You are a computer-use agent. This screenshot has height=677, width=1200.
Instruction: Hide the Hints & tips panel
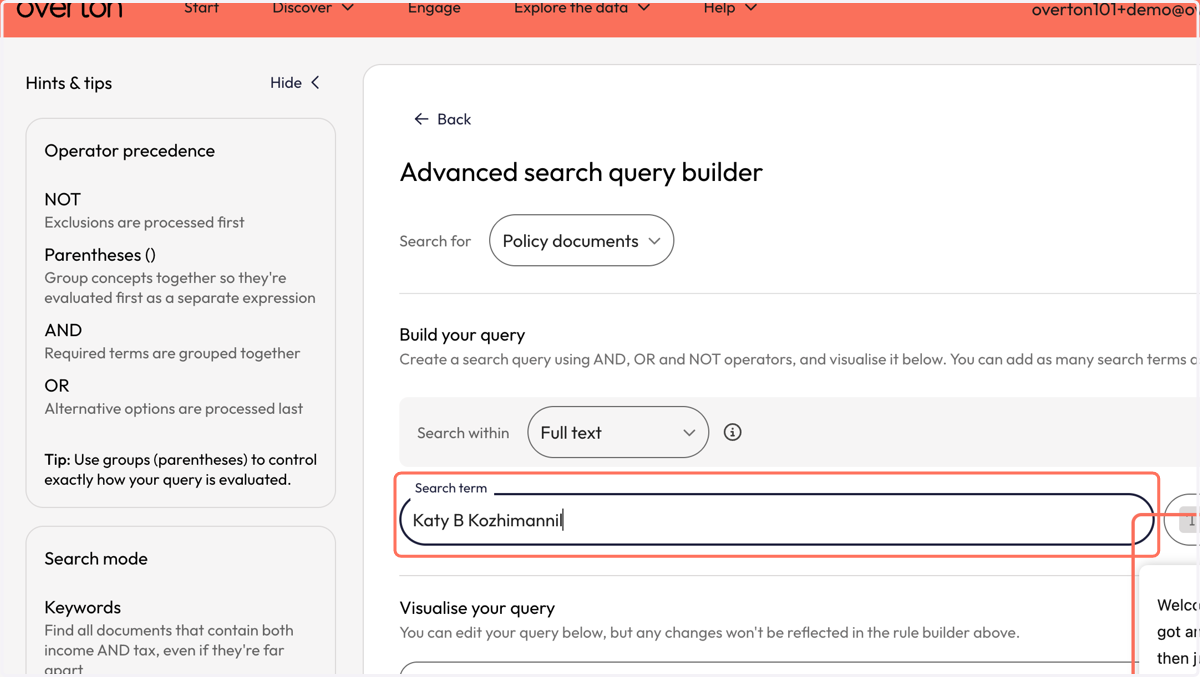295,83
